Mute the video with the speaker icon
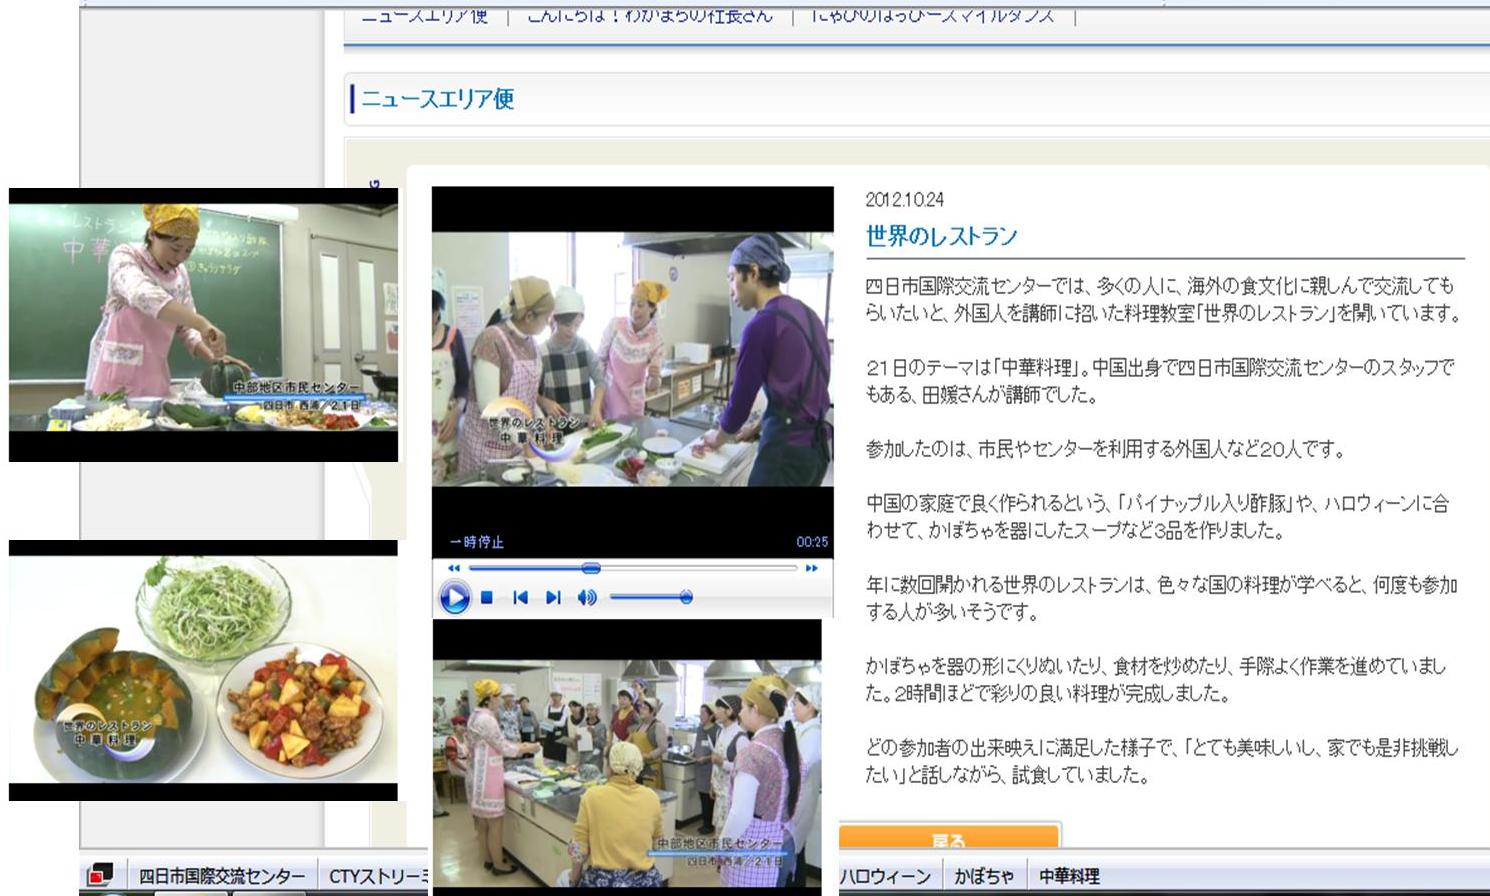 click(587, 598)
